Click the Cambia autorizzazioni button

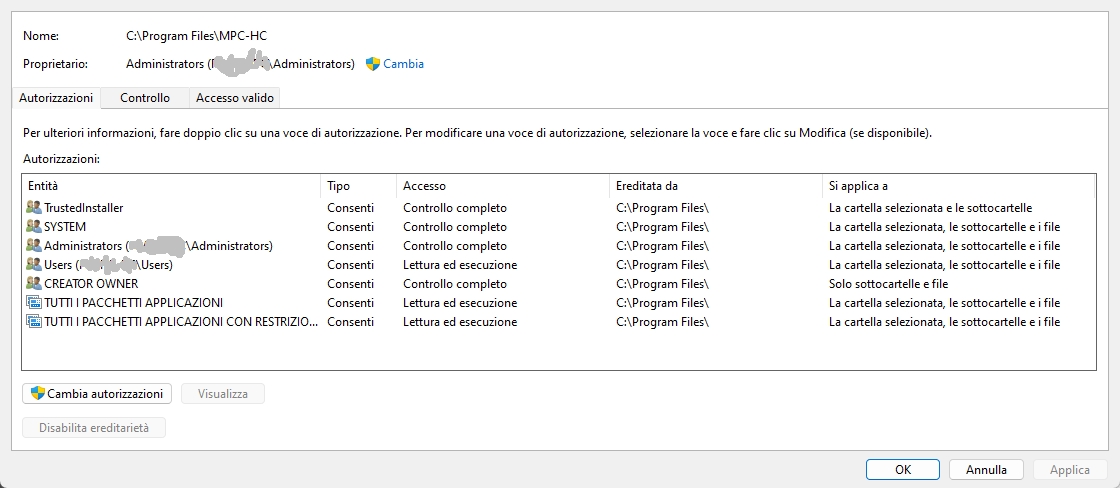click(97, 394)
